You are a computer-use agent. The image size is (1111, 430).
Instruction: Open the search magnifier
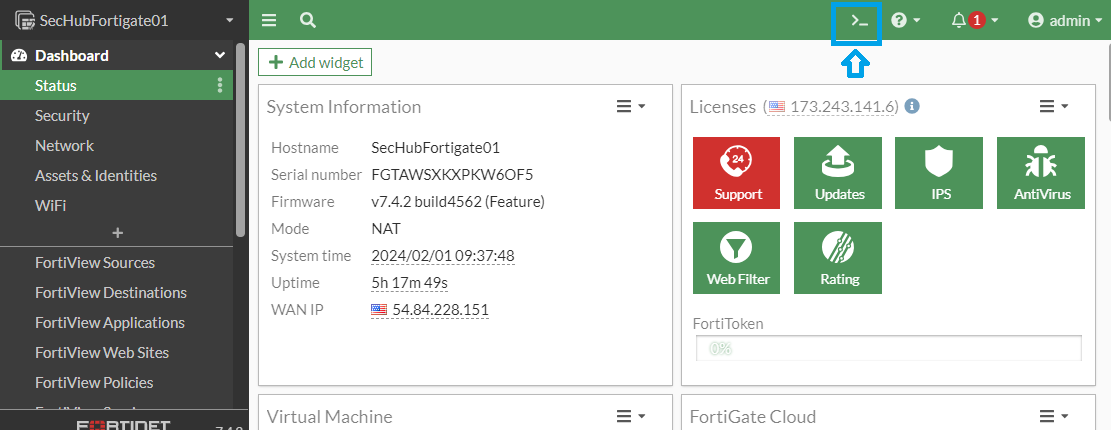tap(308, 21)
